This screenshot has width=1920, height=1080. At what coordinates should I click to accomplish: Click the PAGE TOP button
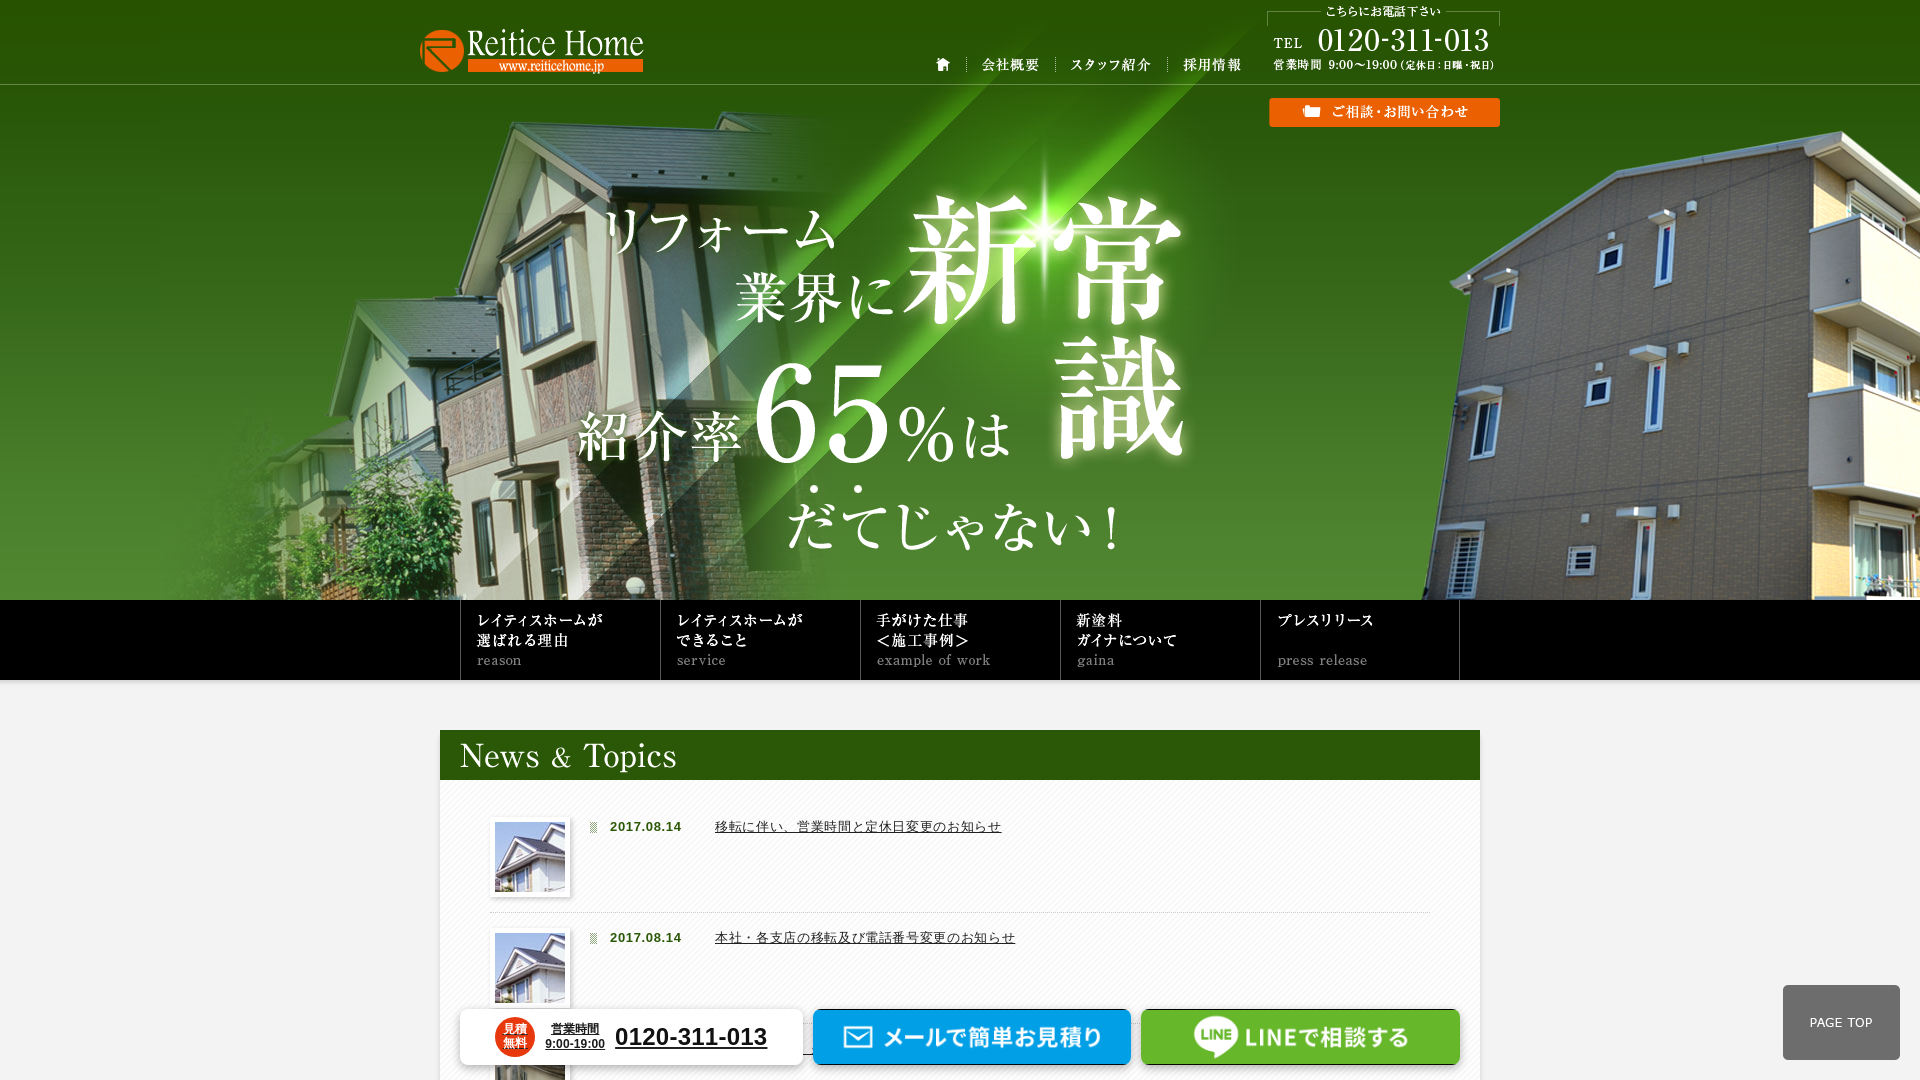(1841, 1022)
